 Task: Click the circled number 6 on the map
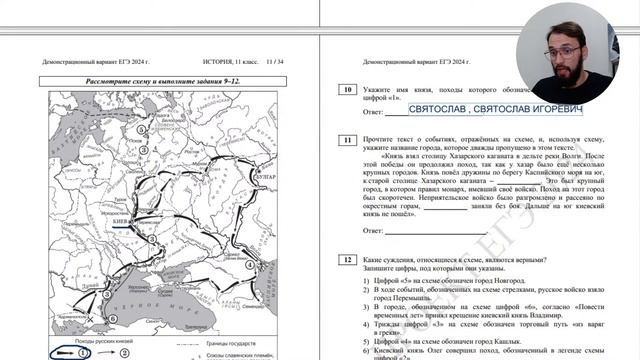pos(113,319)
